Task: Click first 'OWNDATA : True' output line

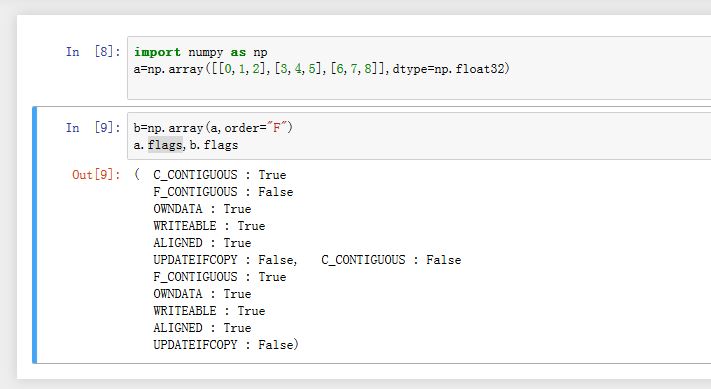Action: pyautogui.click(x=202, y=209)
